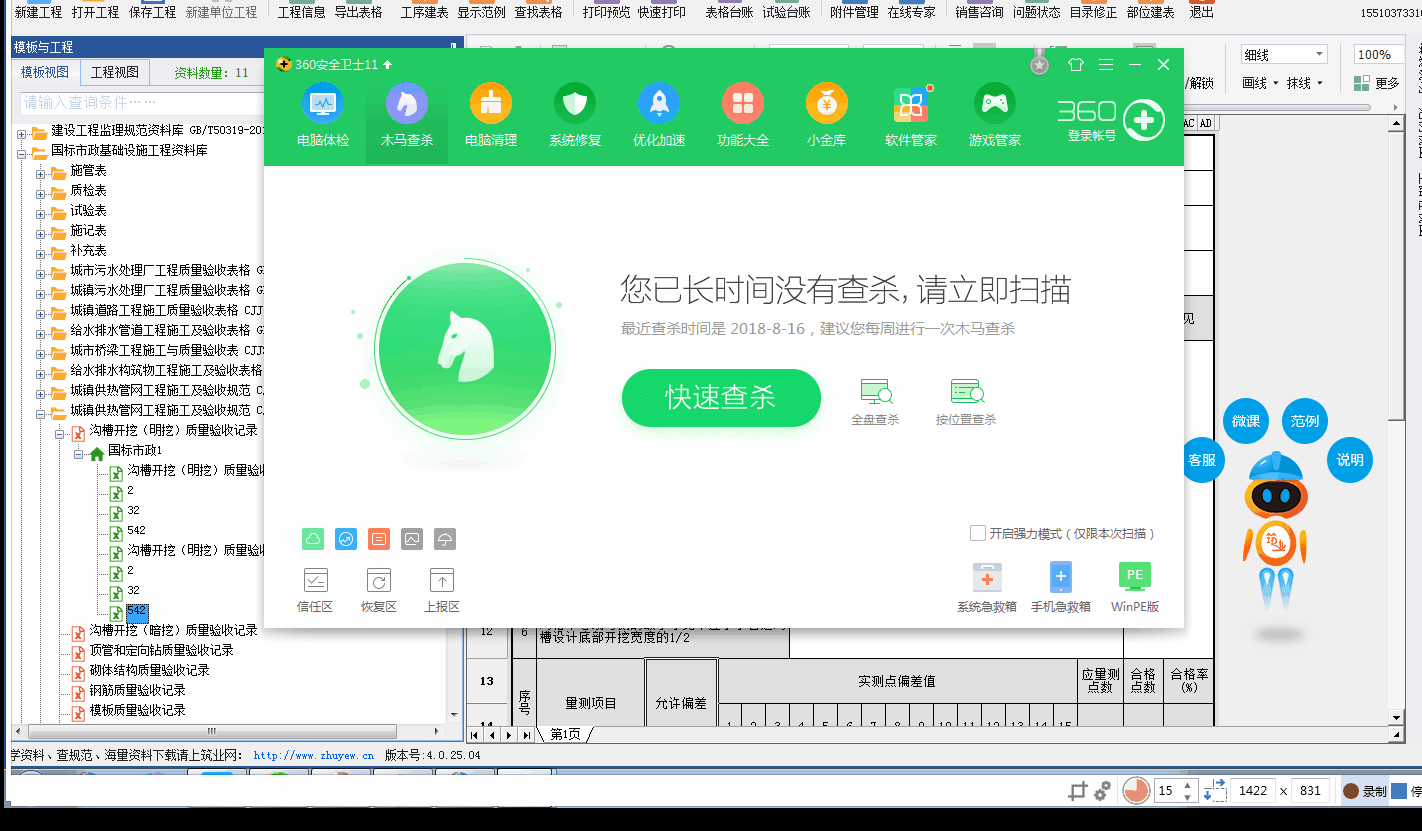Select the 第1页 sheet tab
The height and width of the screenshot is (831, 1422).
point(565,734)
